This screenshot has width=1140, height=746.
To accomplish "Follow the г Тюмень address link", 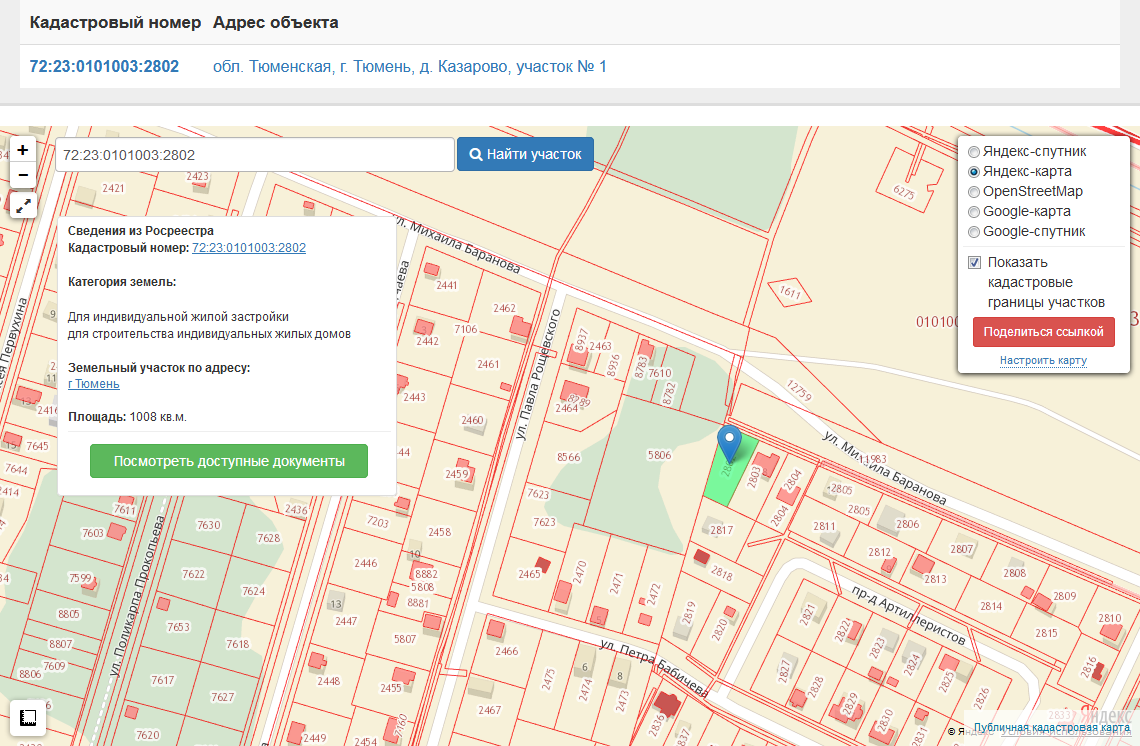I will tap(94, 384).
